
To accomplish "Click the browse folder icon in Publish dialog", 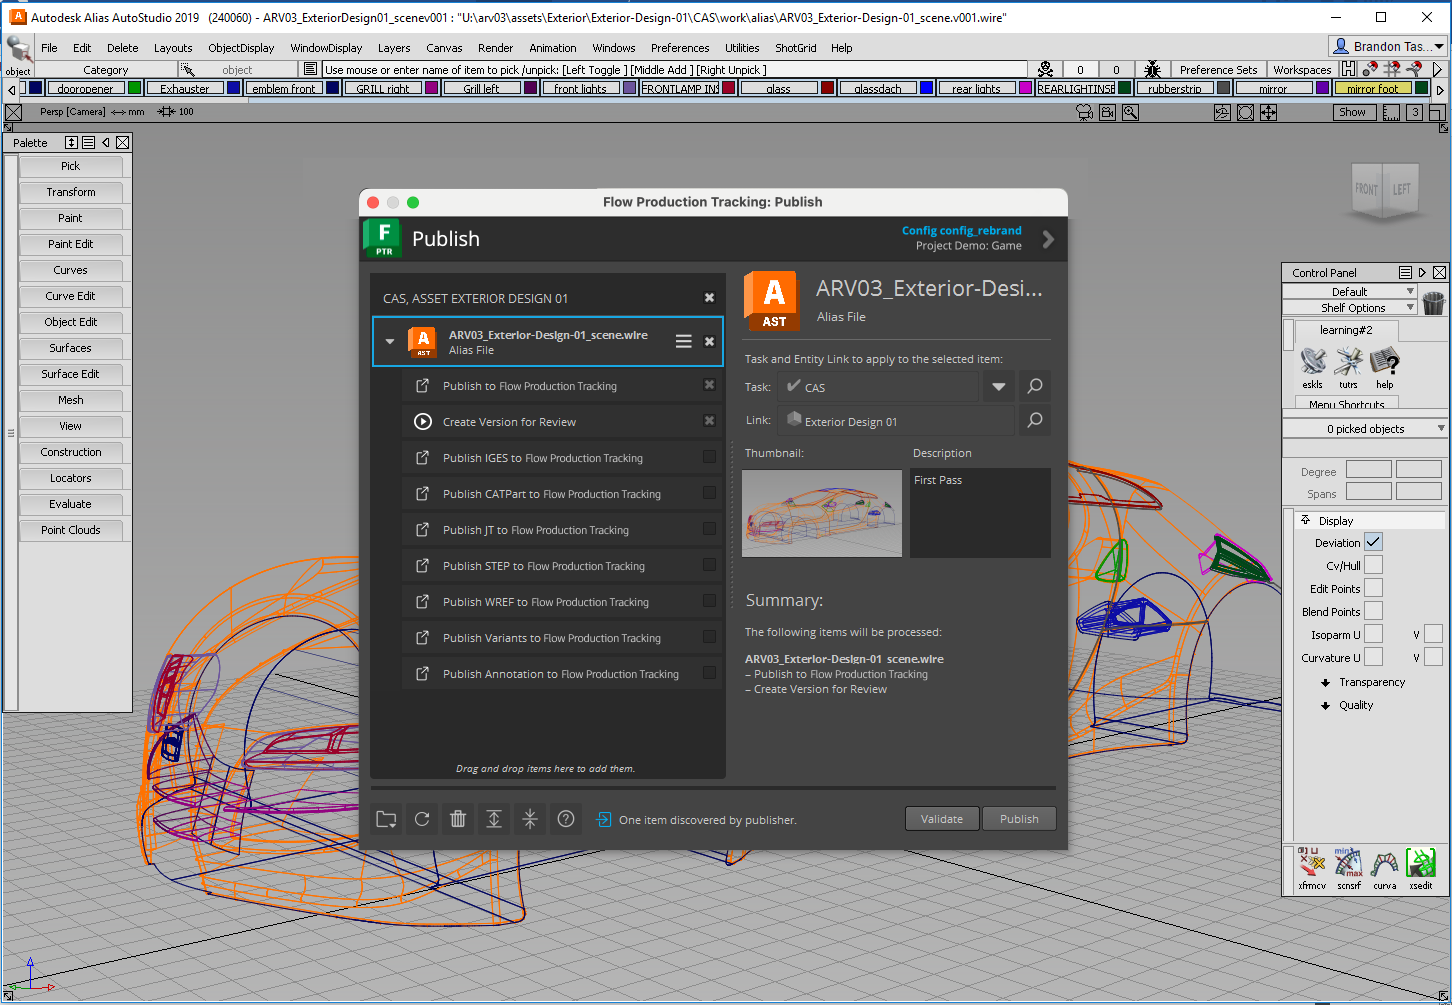I will (x=386, y=819).
